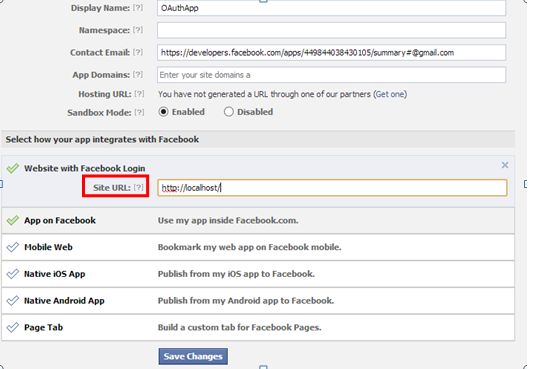Viewport: 542px width, 369px height.
Task: Follow the Get one hosting link
Action: (x=390, y=94)
